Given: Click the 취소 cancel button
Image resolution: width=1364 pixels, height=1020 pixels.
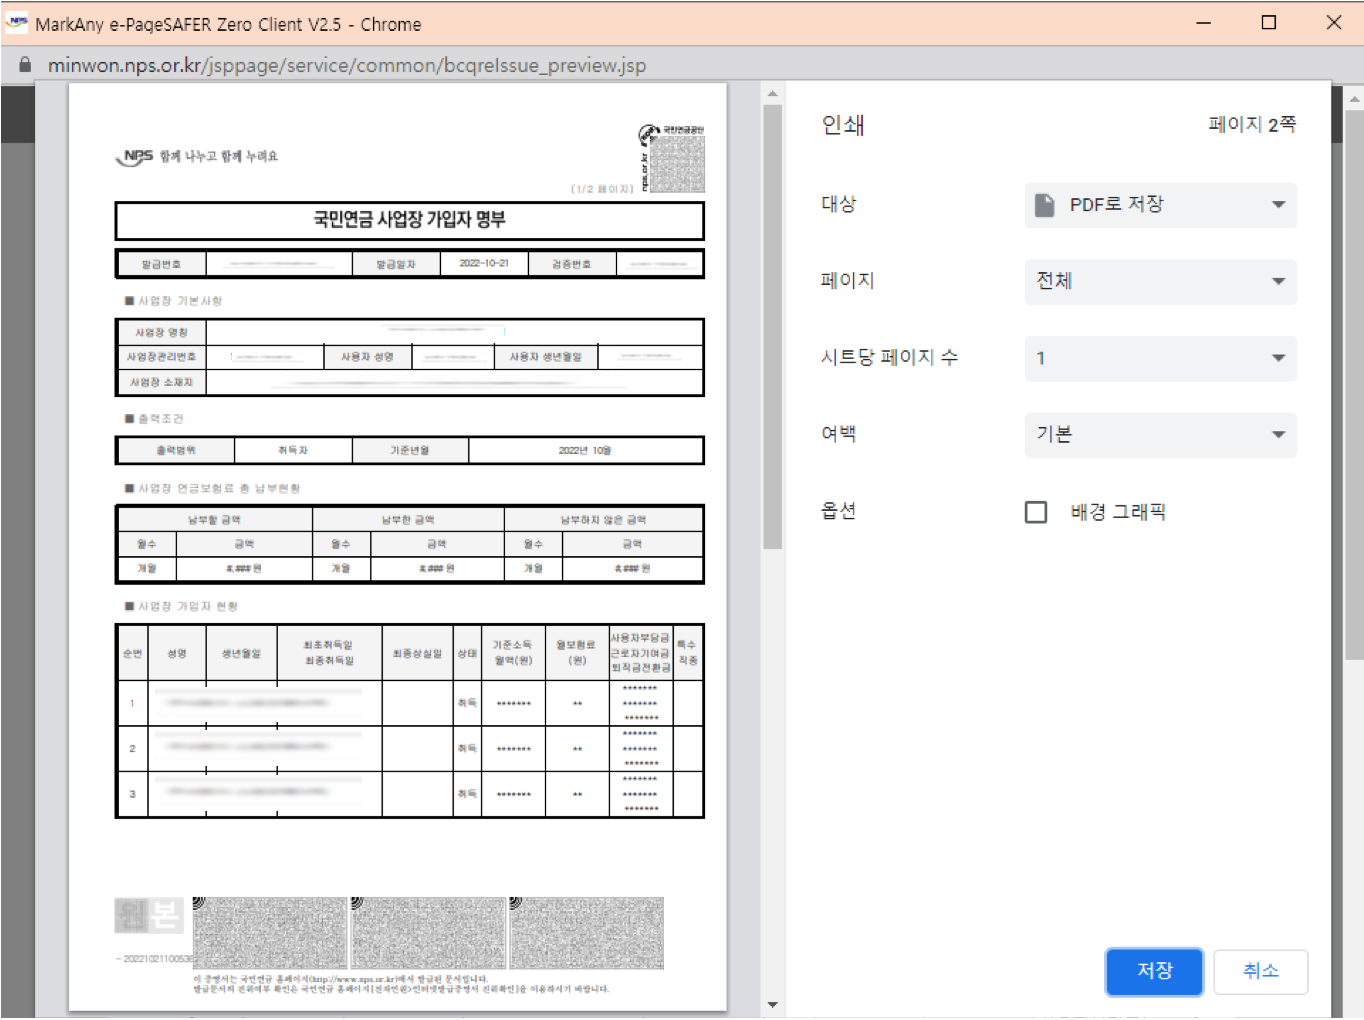Looking at the screenshot, I should click(x=1260, y=971).
